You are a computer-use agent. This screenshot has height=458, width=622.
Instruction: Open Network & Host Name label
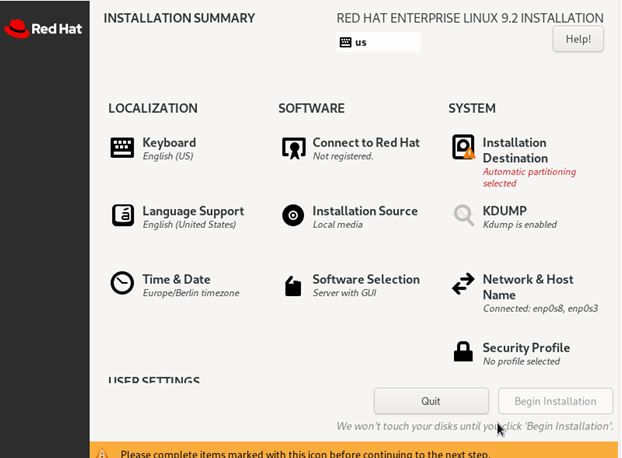pos(528,287)
